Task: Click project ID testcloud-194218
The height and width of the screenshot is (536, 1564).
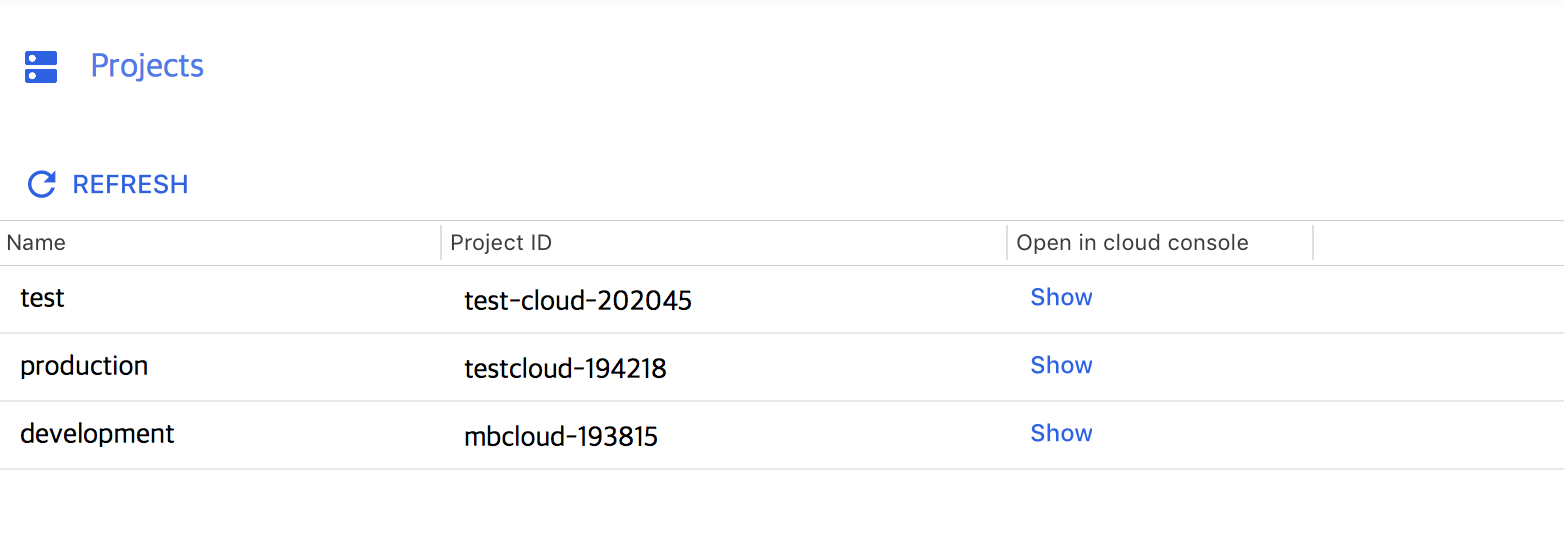Action: point(565,368)
